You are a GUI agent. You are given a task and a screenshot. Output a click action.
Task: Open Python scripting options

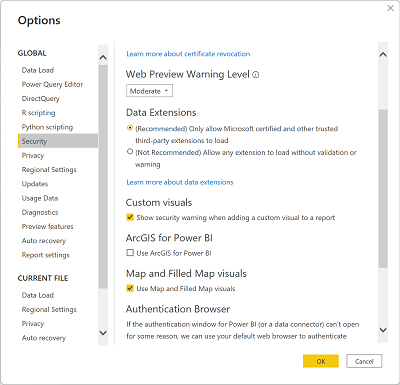point(47,127)
